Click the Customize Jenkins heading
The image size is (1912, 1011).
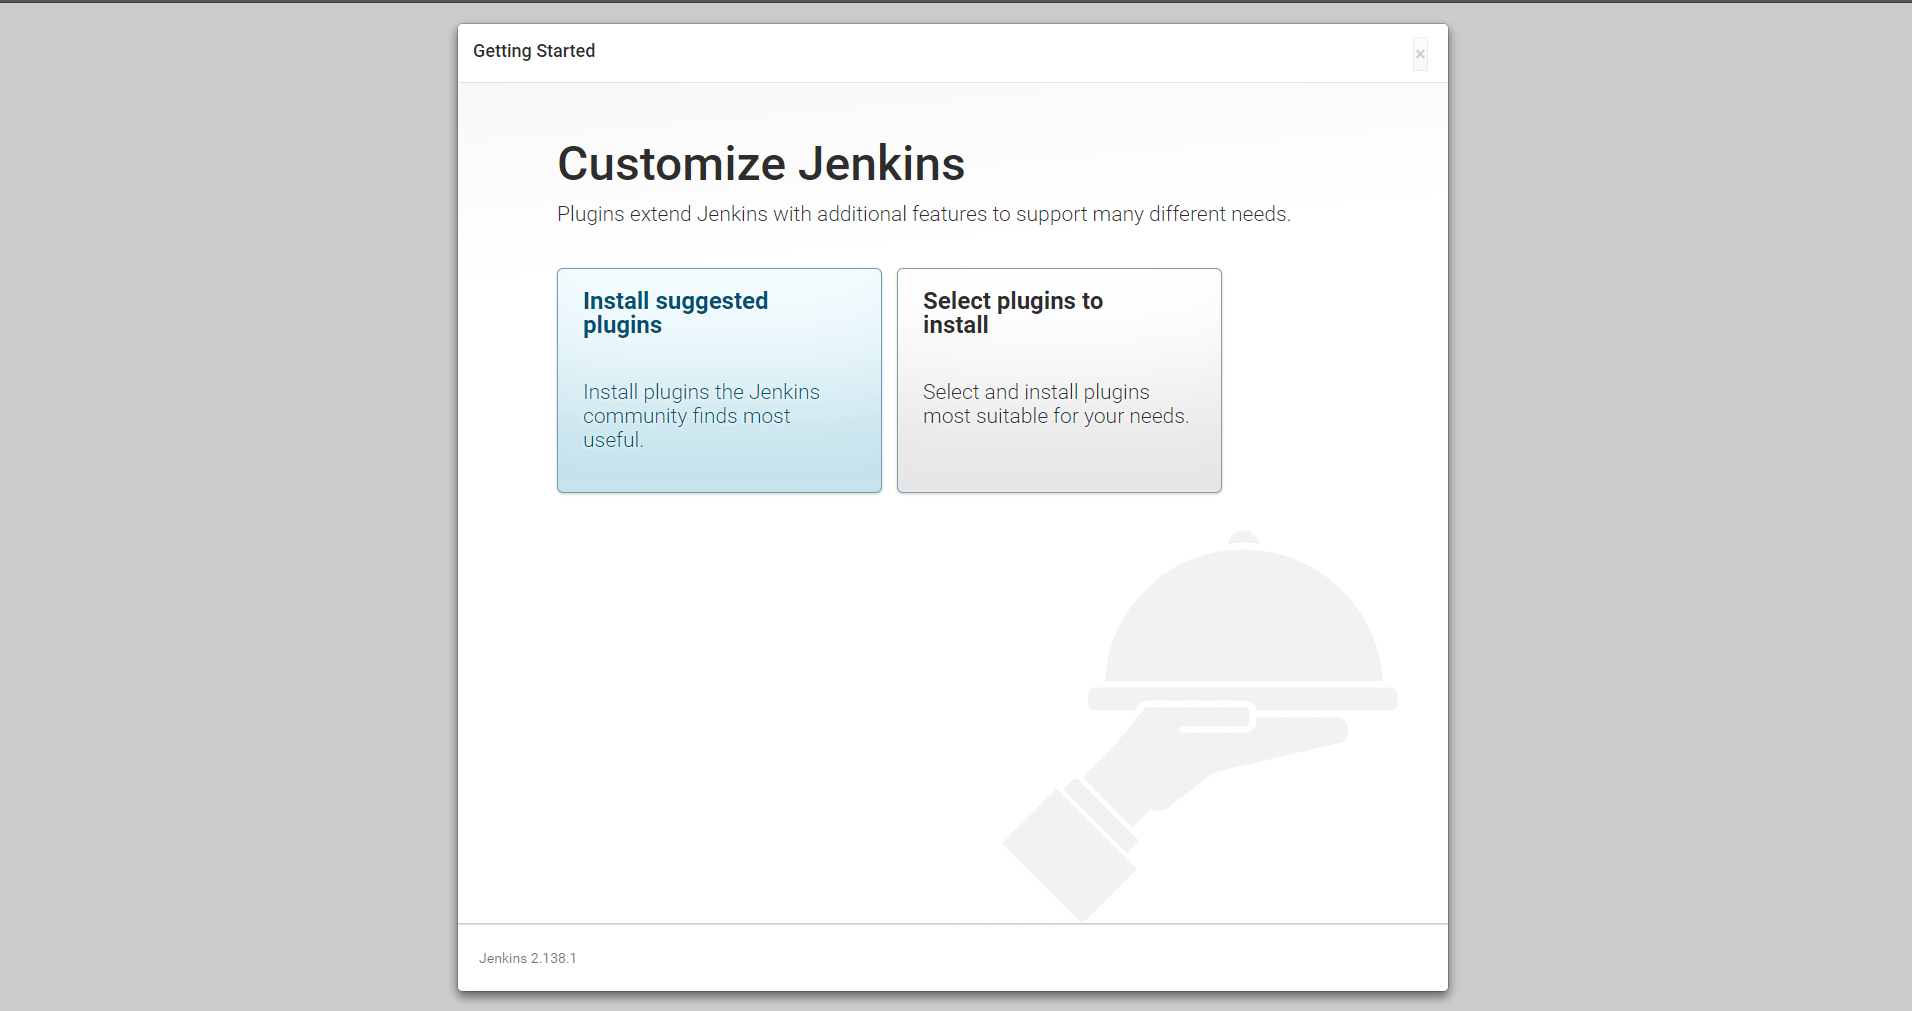[761, 164]
